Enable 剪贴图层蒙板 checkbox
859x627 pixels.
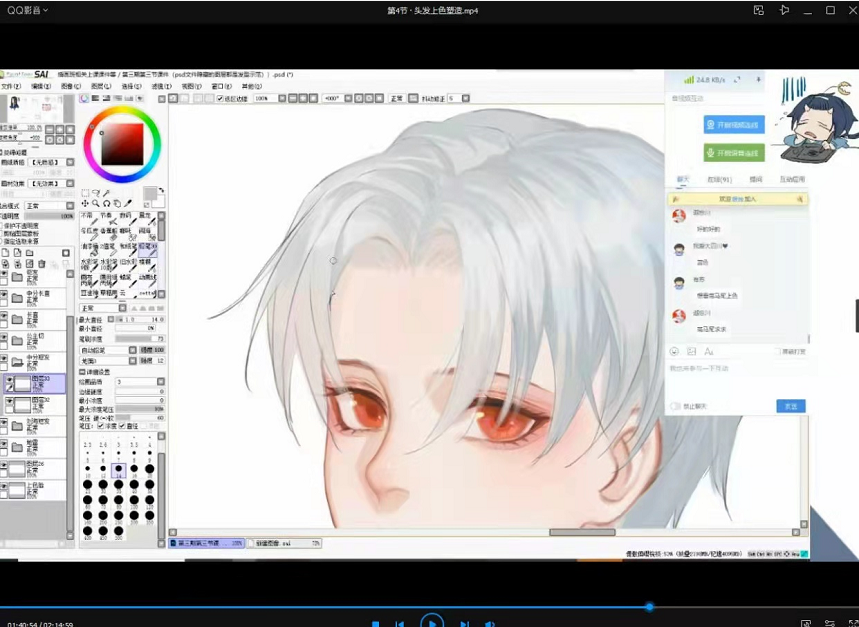click(2, 233)
